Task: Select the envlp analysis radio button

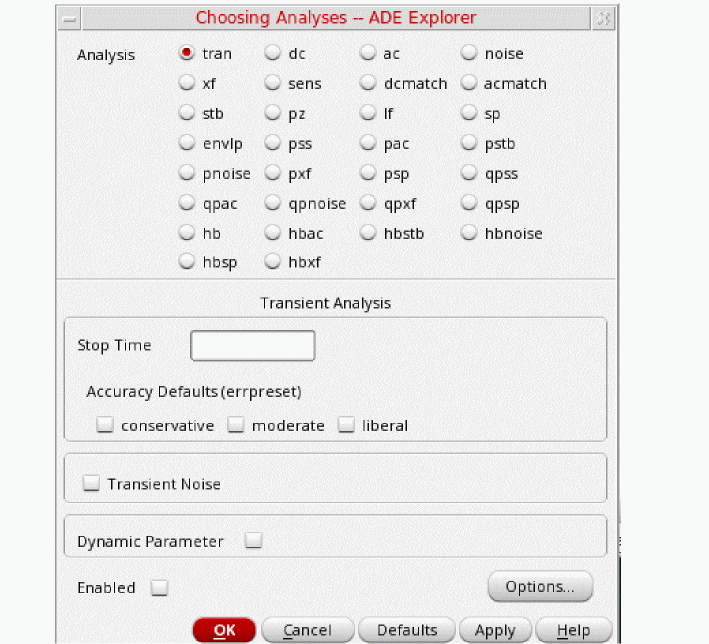Action: 186,143
